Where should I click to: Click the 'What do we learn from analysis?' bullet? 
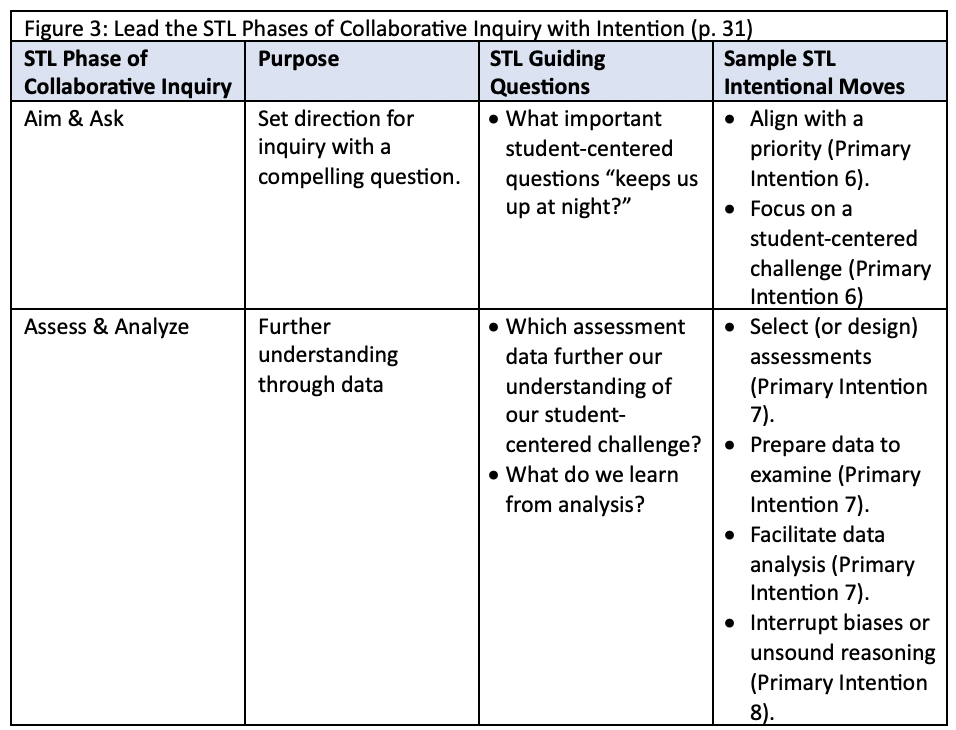tap(584, 490)
